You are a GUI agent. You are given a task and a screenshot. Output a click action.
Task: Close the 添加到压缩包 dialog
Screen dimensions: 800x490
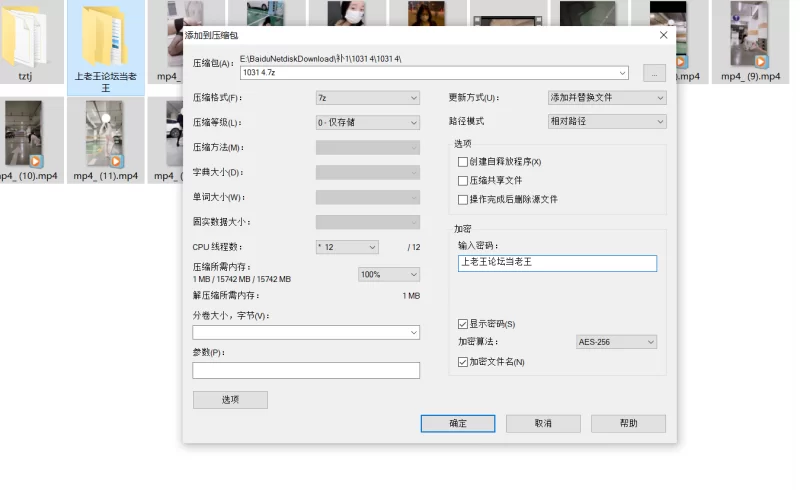click(663, 35)
